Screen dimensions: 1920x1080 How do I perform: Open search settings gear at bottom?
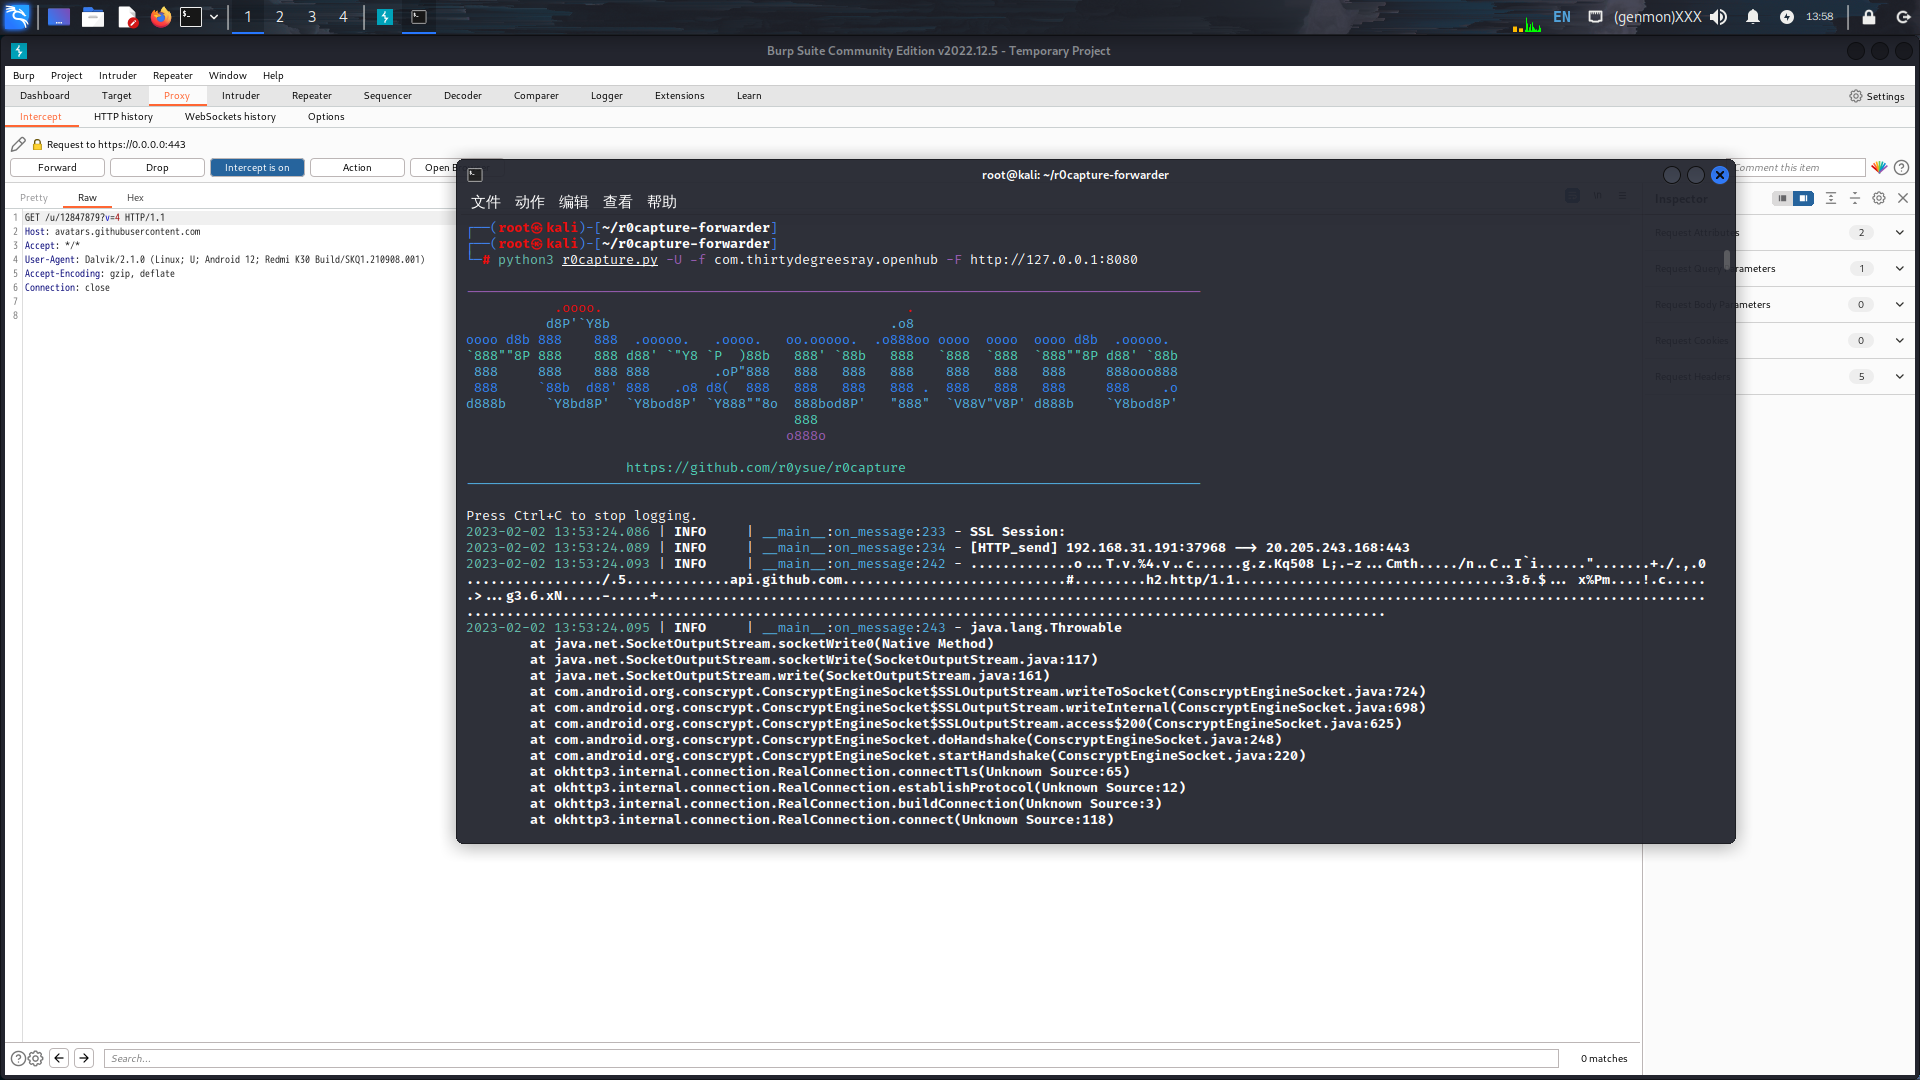[x=36, y=1058]
